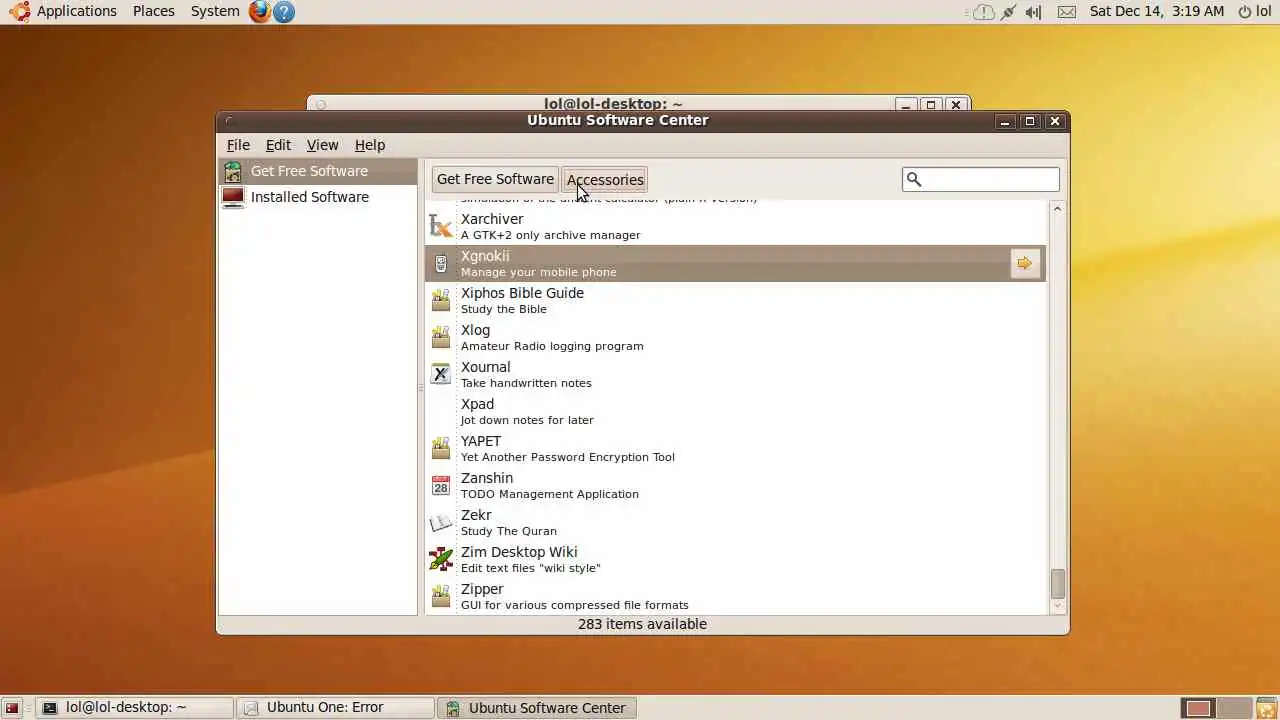This screenshot has width=1280, height=720.
Task: Click the scrollbar down arrow
Action: pyautogui.click(x=1057, y=606)
